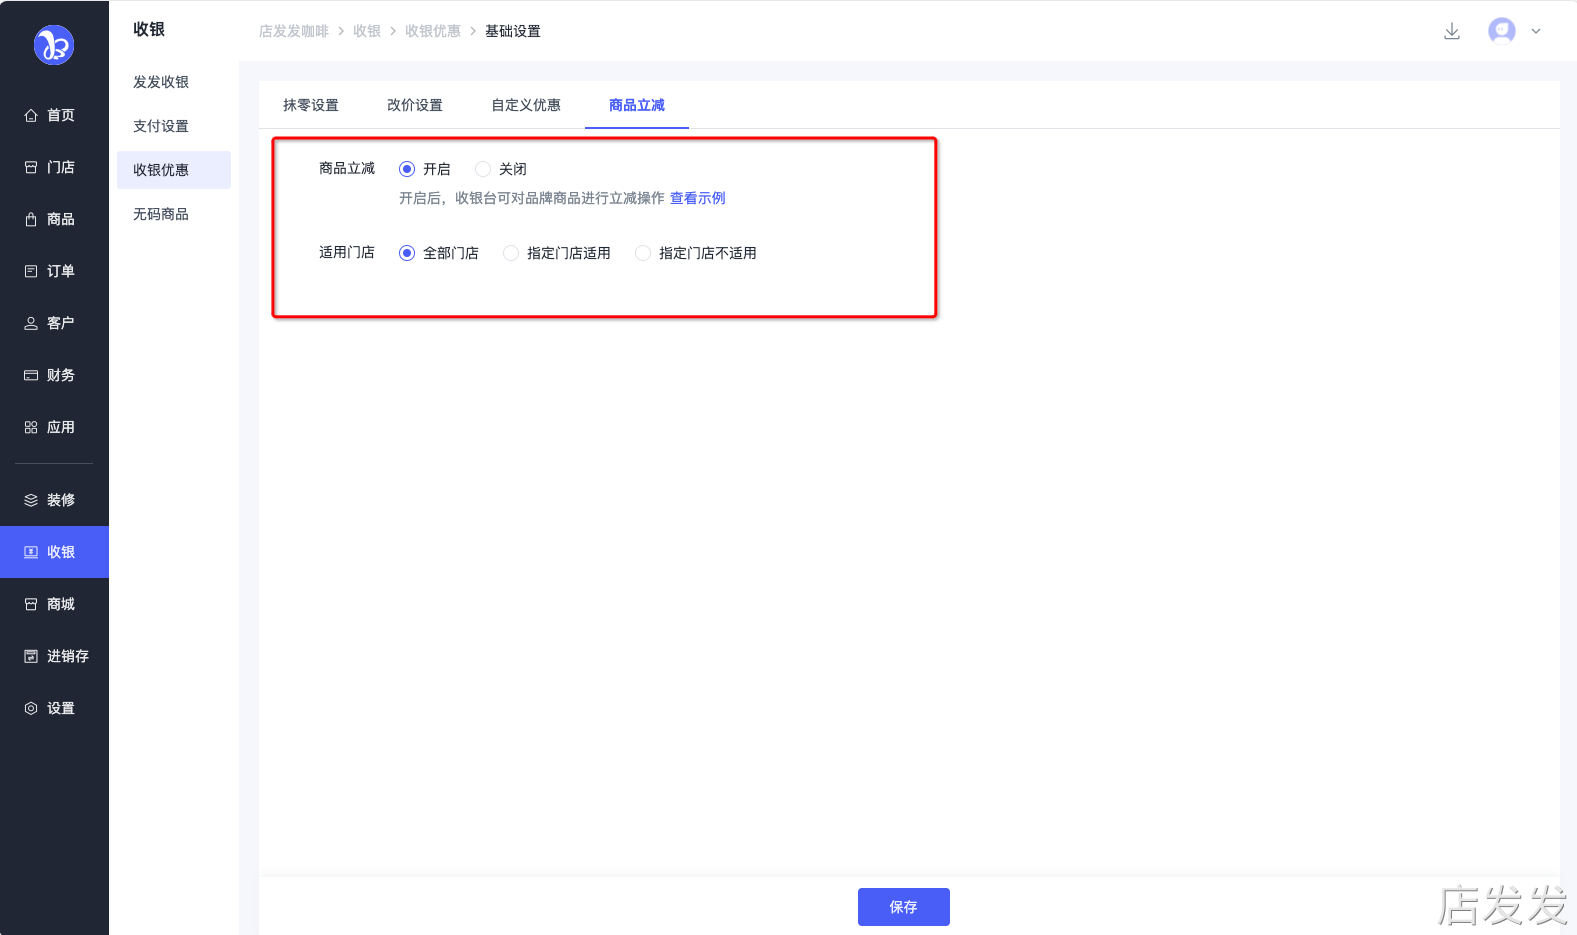Click 基础设置 in the breadcrumb
The image size is (1577, 935).
pos(513,31)
